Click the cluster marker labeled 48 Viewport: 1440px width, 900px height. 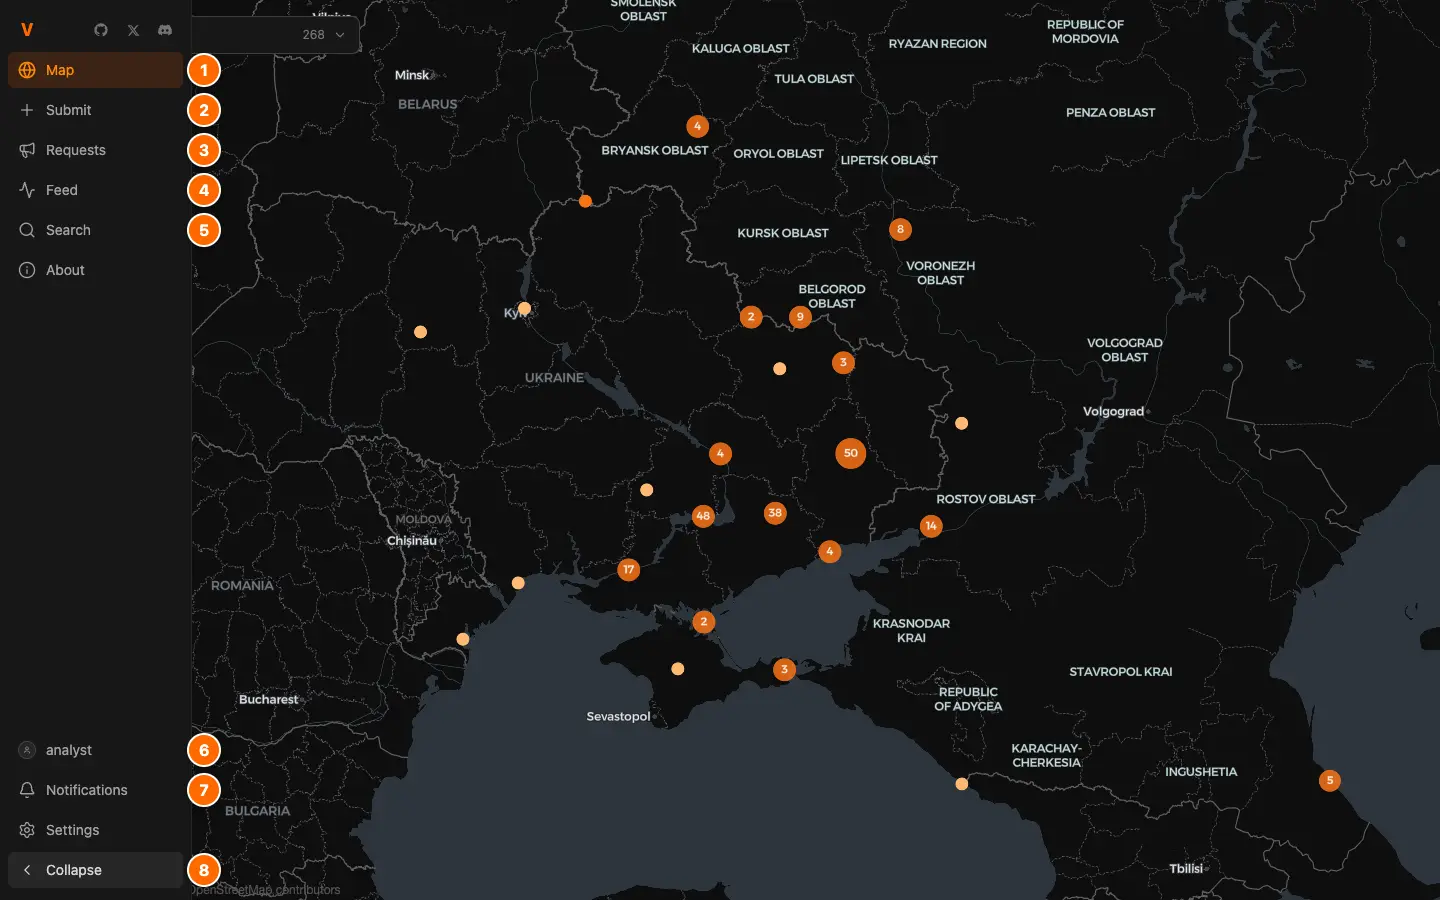[704, 516]
